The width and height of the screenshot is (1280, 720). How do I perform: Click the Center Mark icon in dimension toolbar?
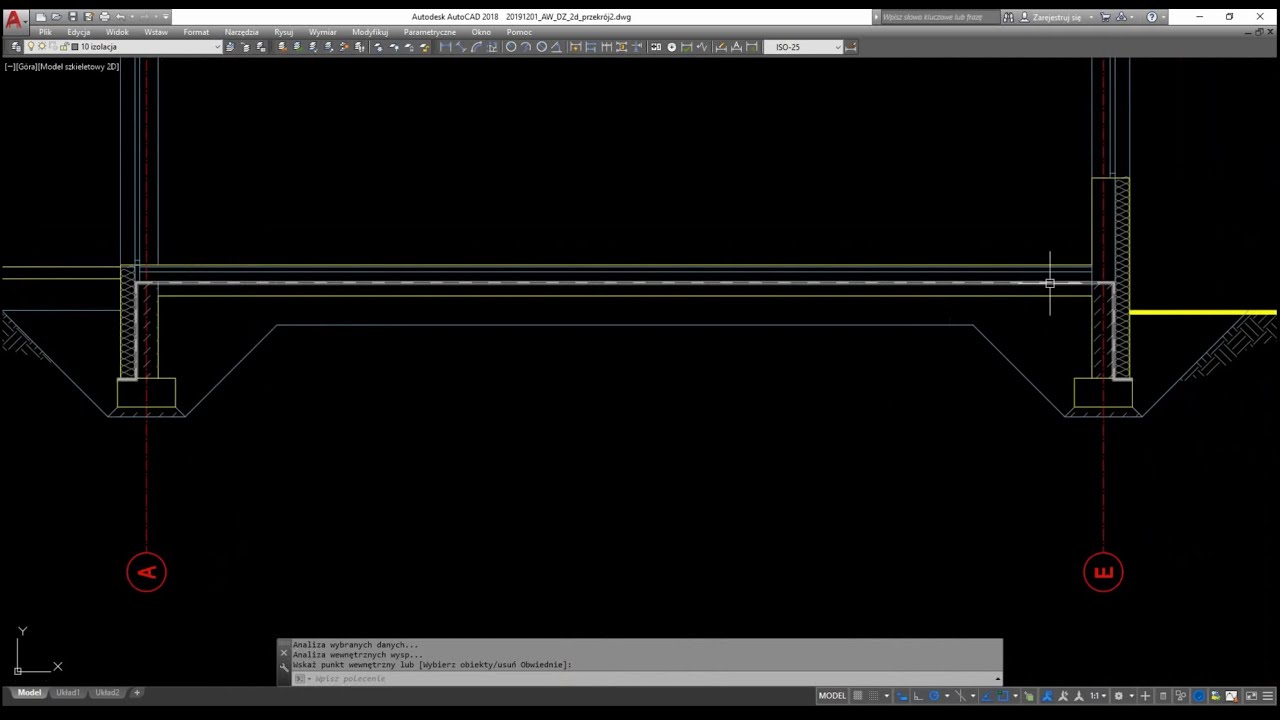click(x=672, y=47)
